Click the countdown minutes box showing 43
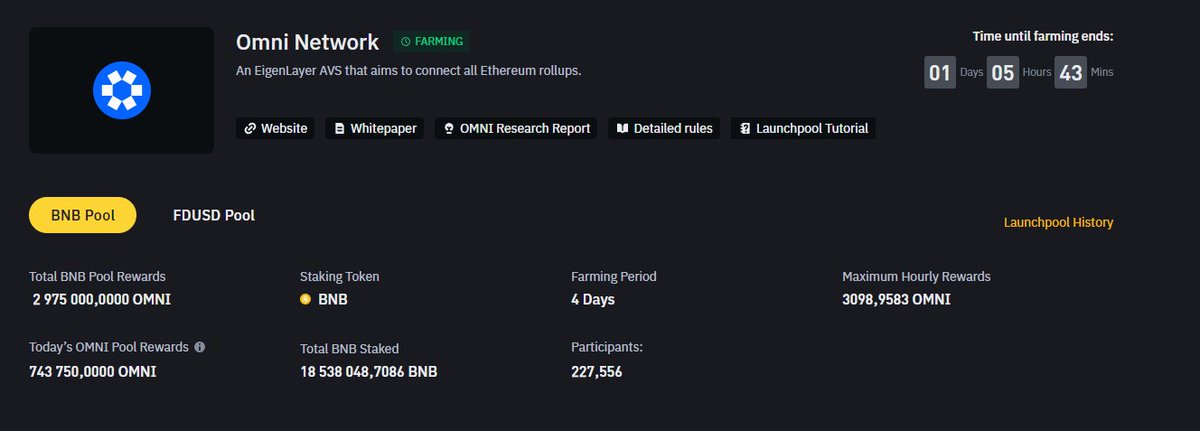Viewport: 1200px width, 431px height. [x=1071, y=73]
